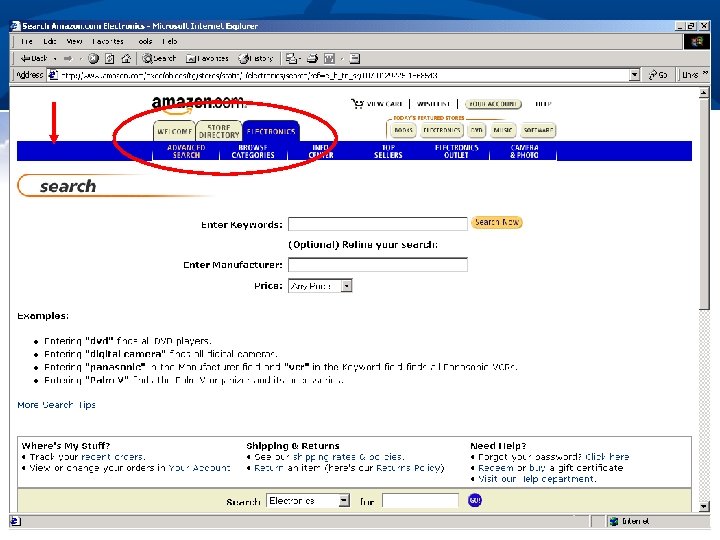Click Browse Categories in the blue bar
The image size is (720, 540).
point(253,151)
